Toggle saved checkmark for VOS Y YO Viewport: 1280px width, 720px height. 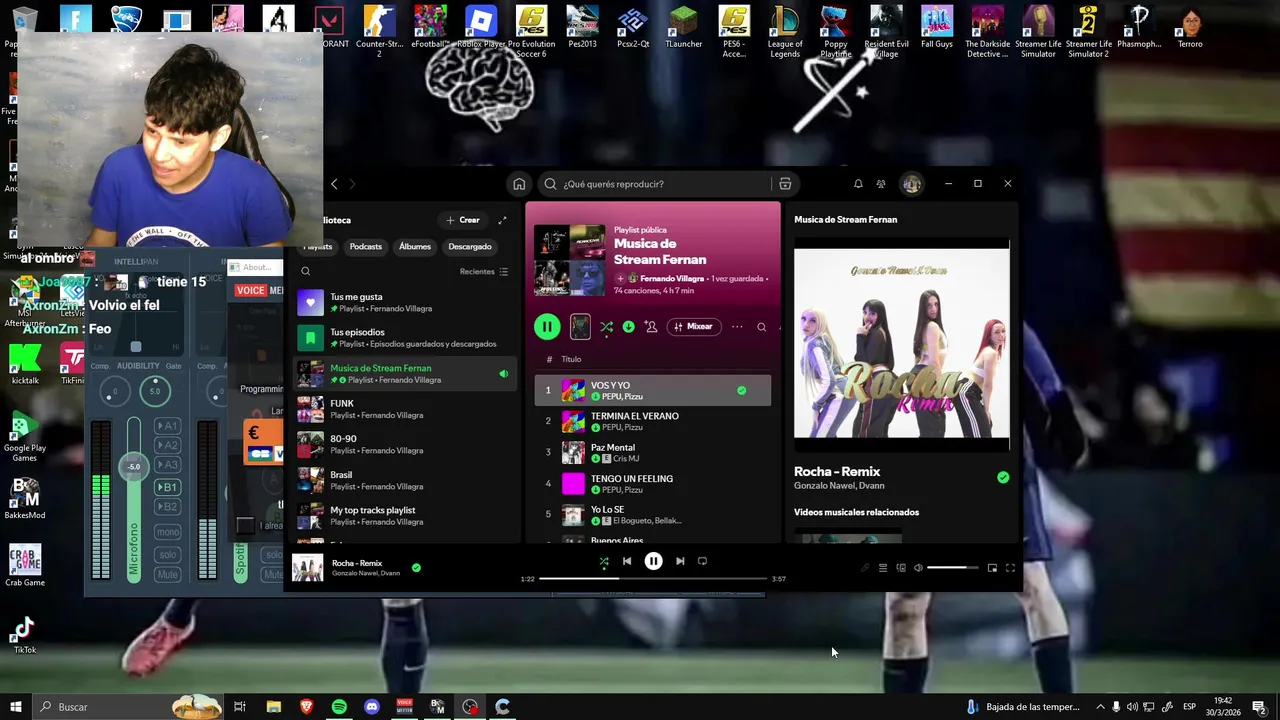[741, 390]
